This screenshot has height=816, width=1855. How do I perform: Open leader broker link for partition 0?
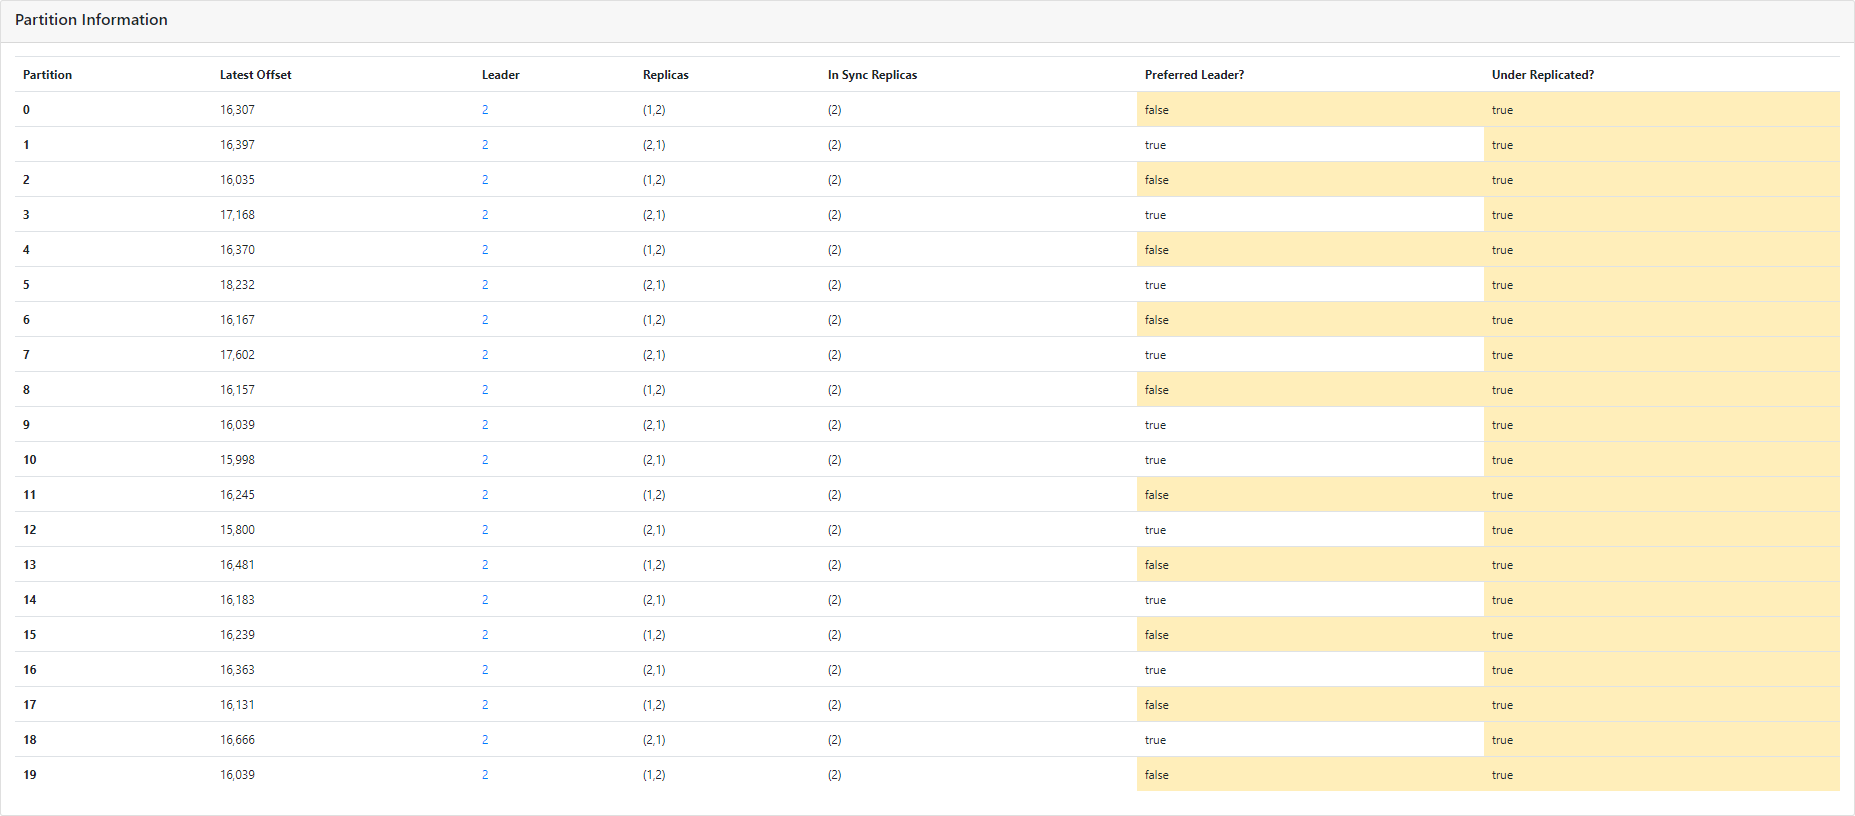485,110
